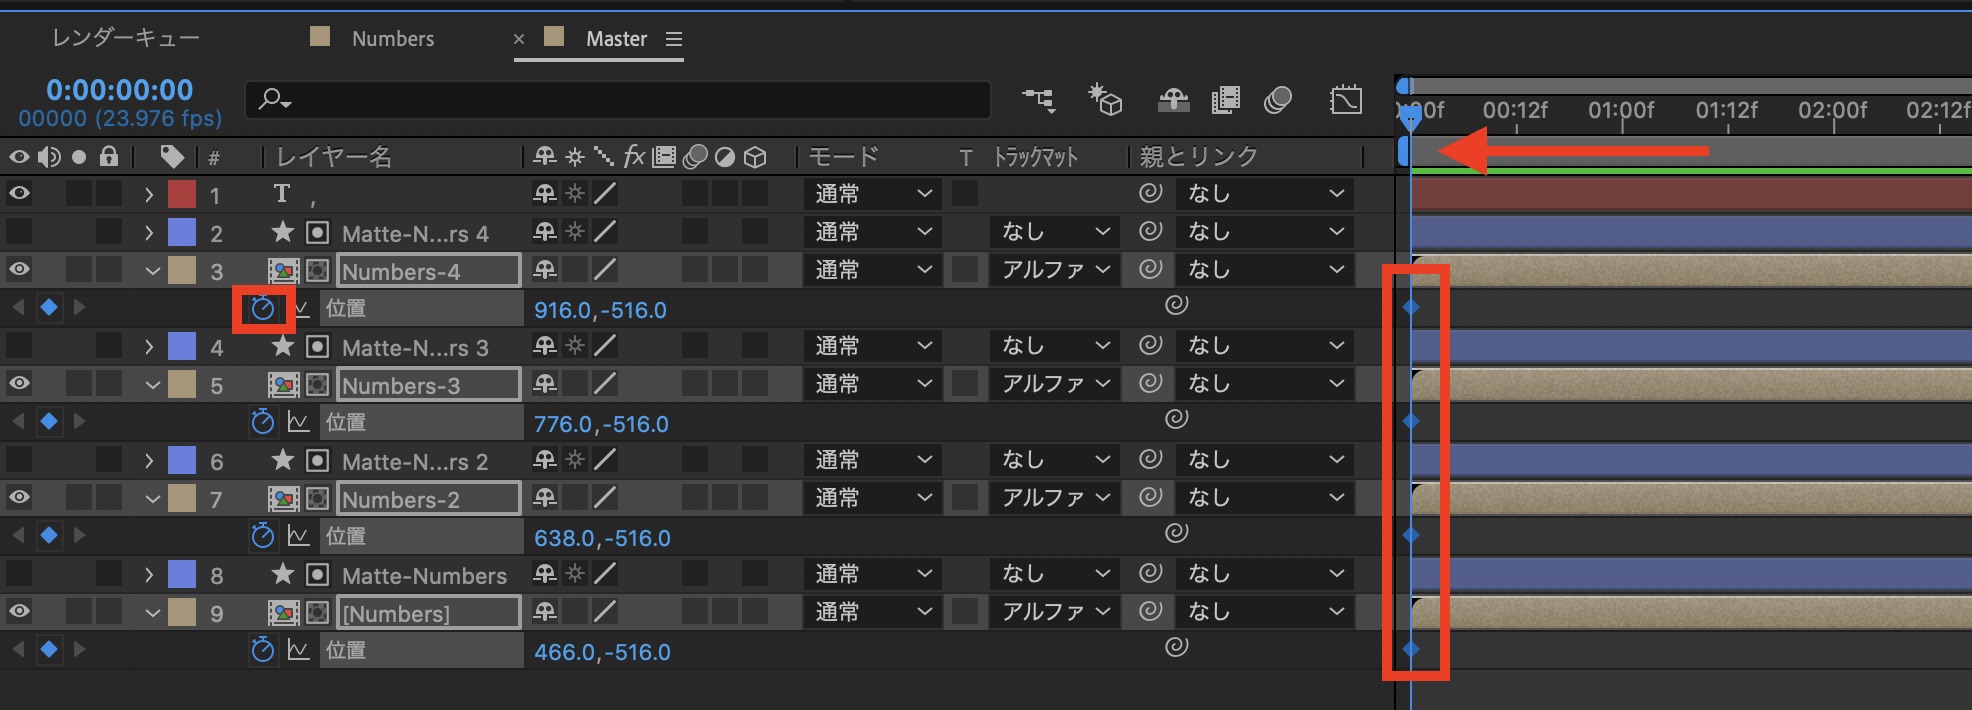Click graph toggle beside Numbers-3 position
The height and width of the screenshot is (710, 1972).
pyautogui.click(x=298, y=423)
